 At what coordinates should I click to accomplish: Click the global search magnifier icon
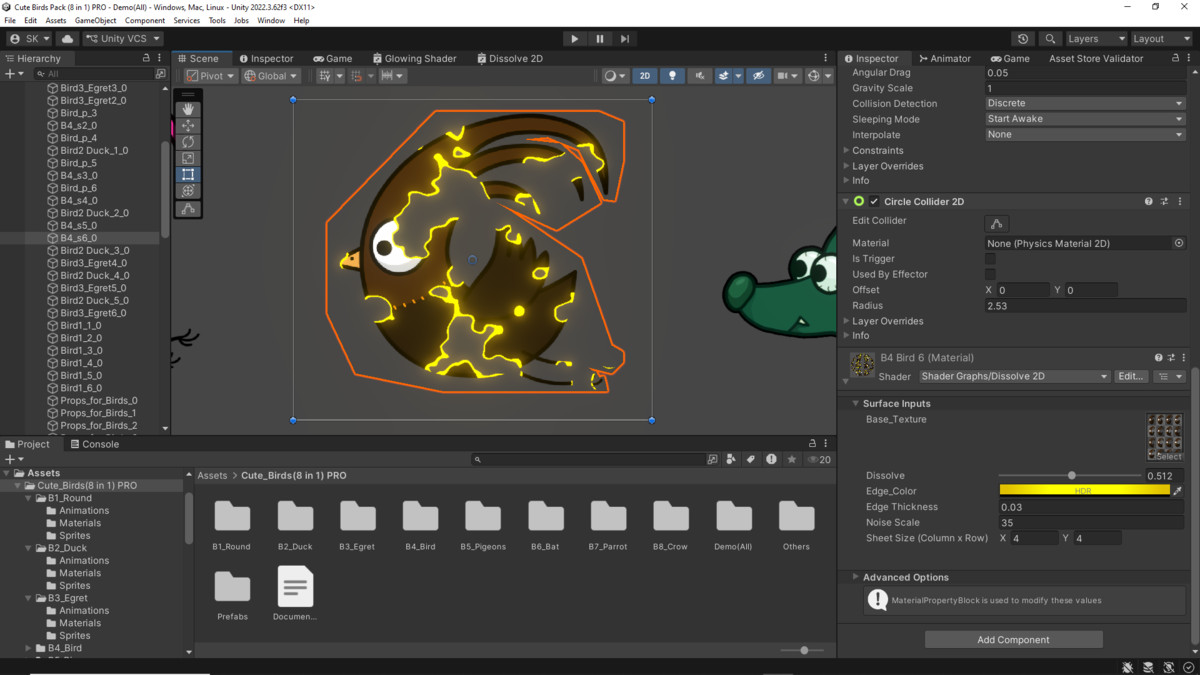point(1050,39)
